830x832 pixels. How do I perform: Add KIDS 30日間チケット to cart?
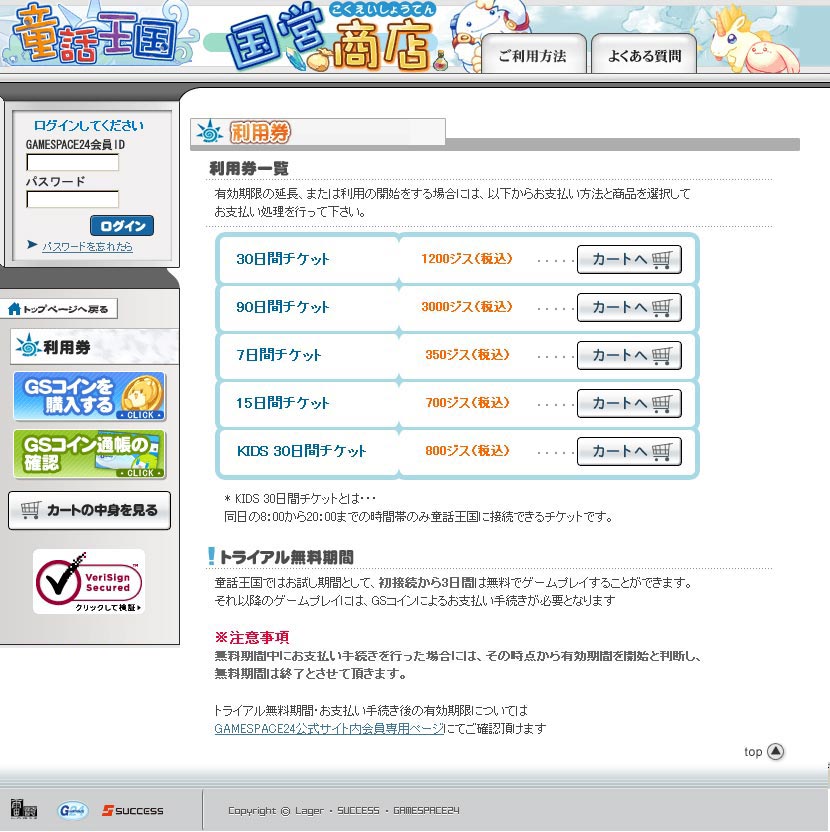(x=629, y=451)
